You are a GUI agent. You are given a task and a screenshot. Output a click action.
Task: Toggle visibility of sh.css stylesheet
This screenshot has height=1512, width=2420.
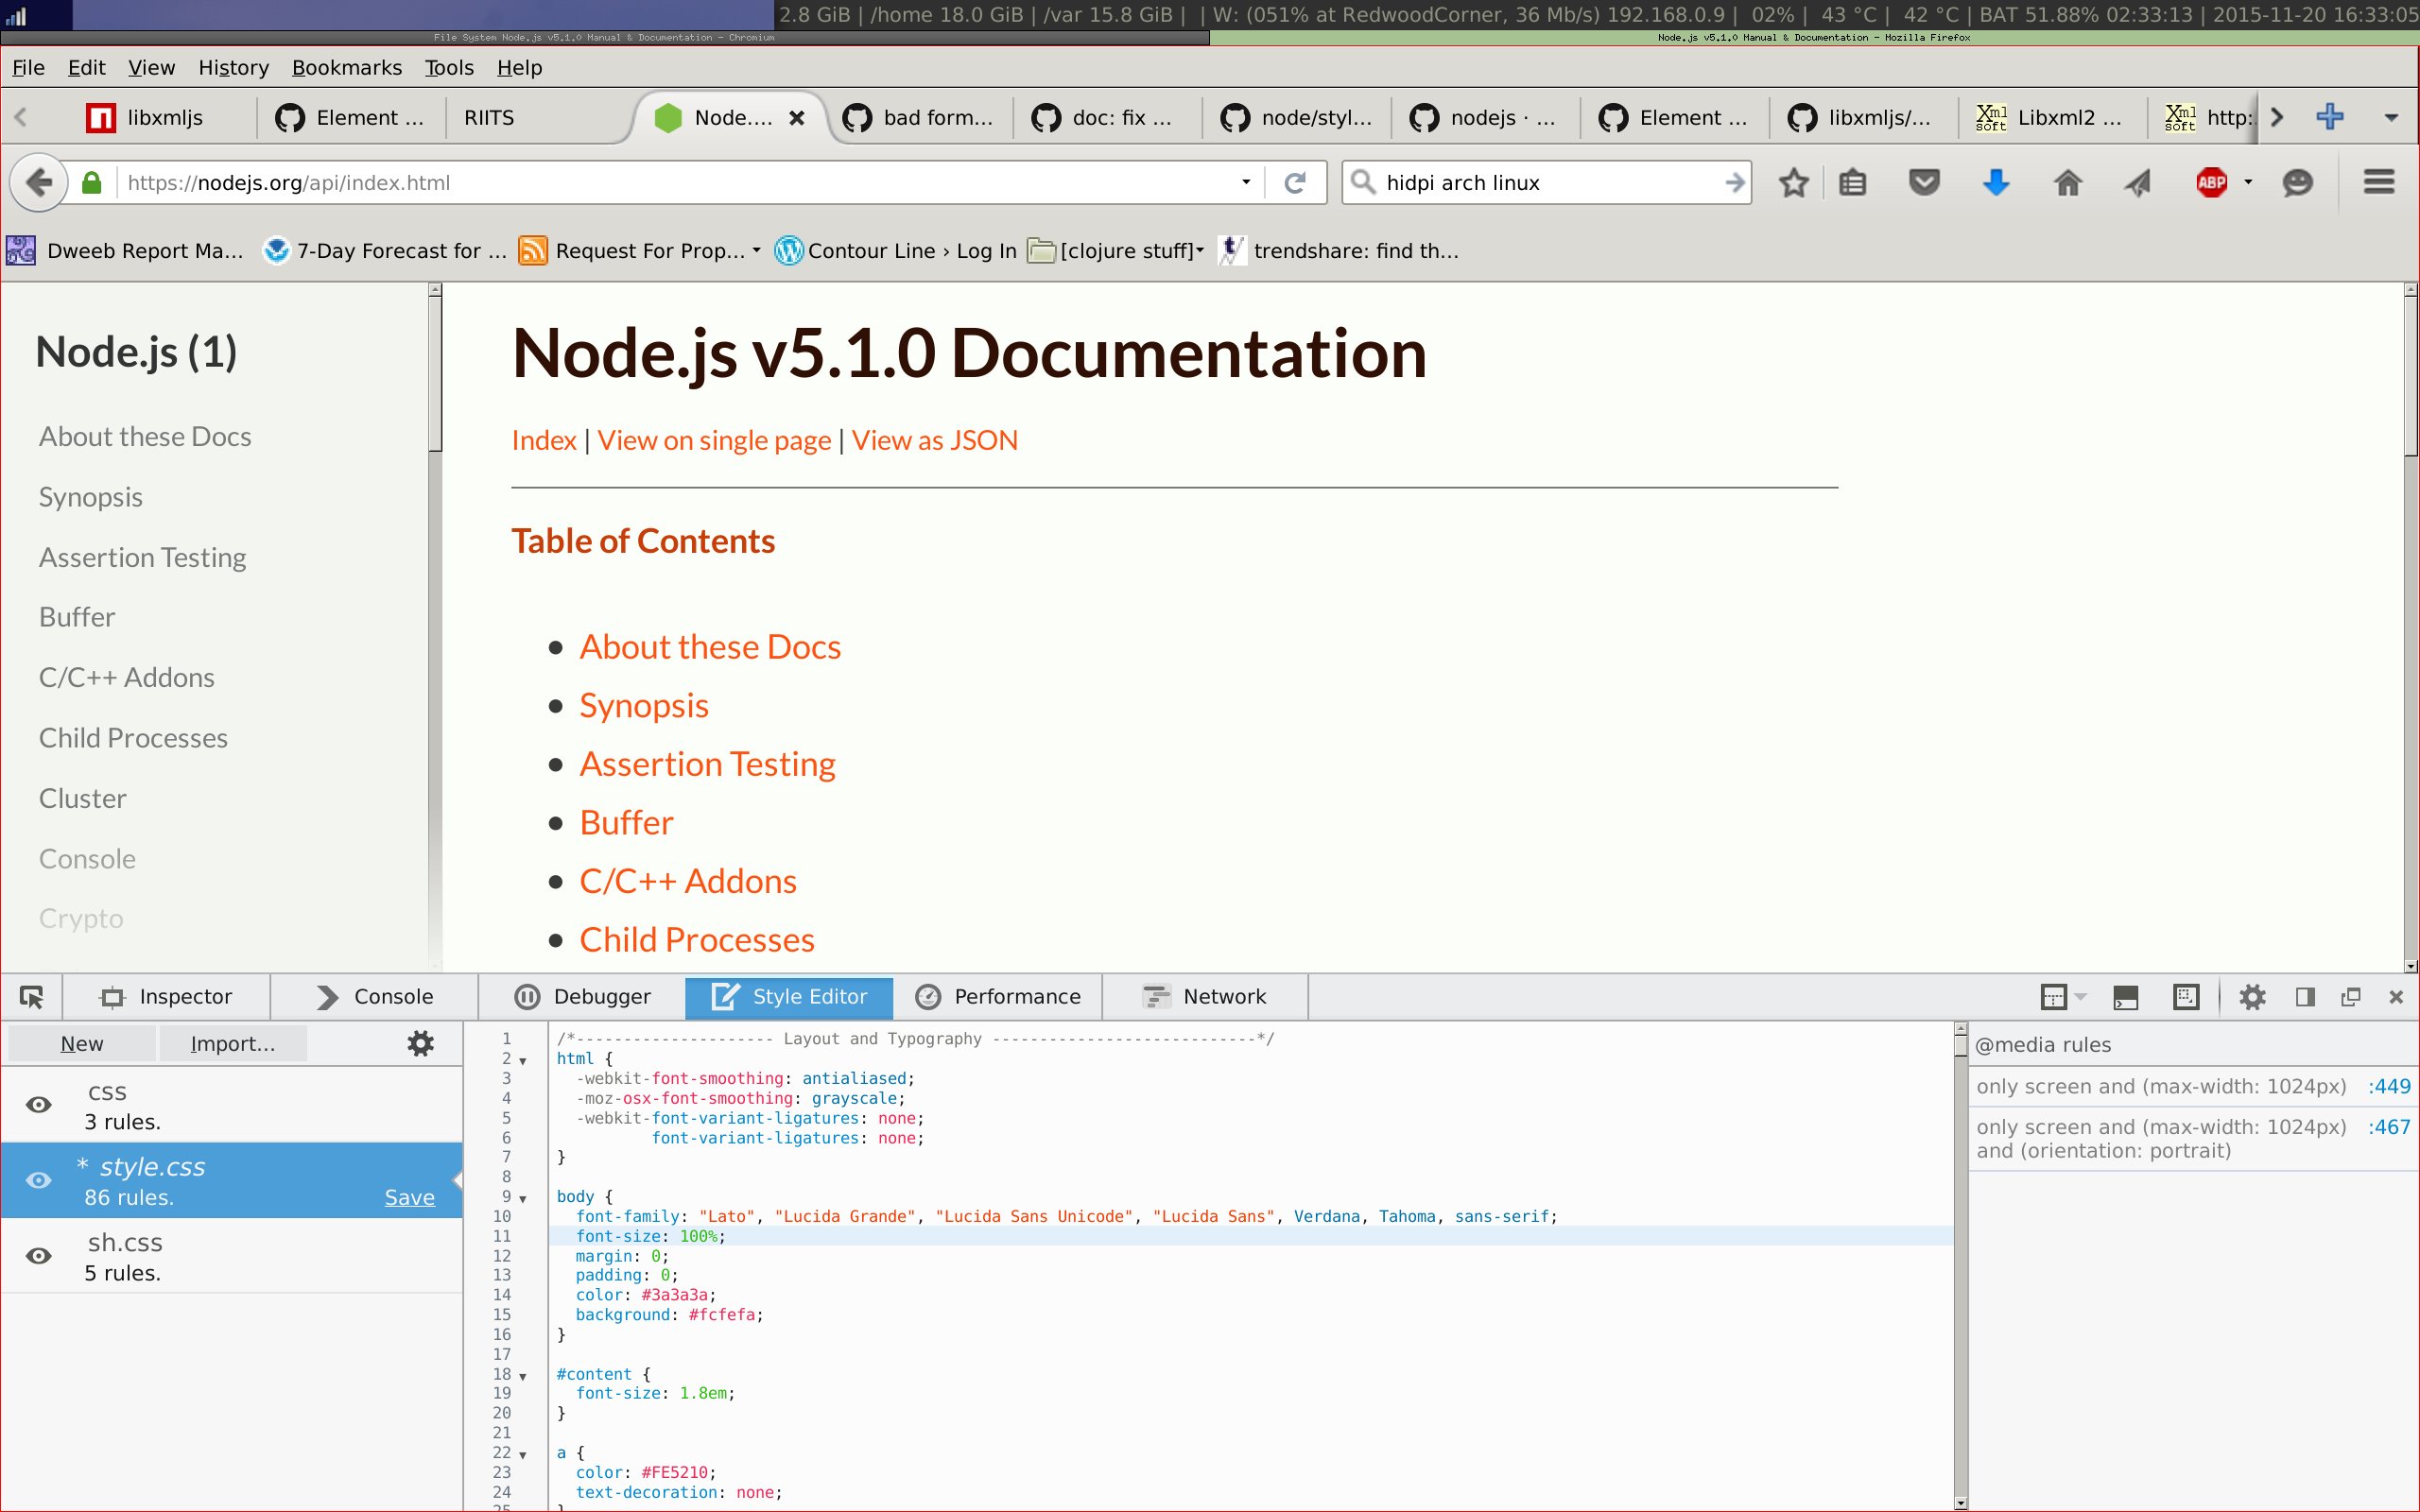[x=39, y=1256]
